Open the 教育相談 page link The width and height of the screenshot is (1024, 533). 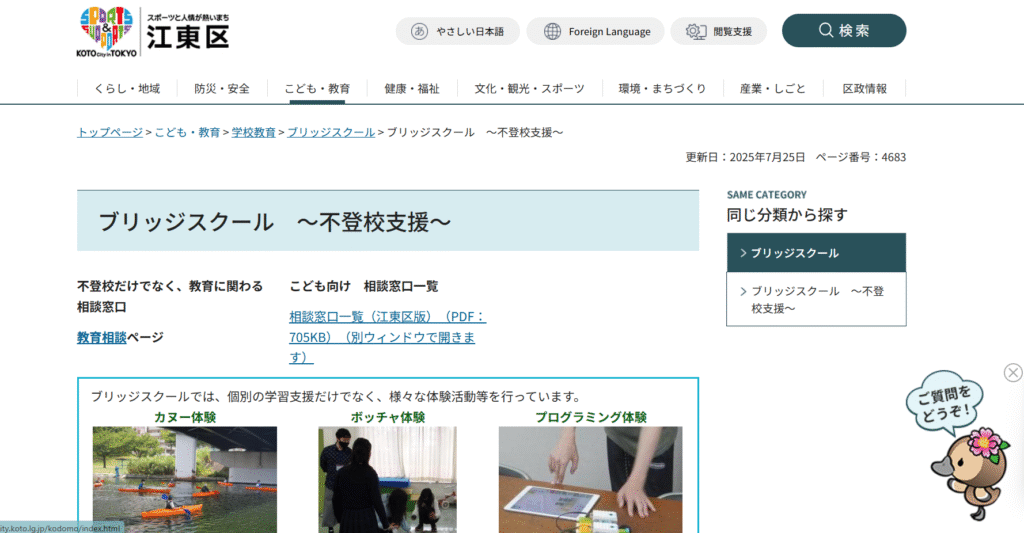(x=102, y=338)
